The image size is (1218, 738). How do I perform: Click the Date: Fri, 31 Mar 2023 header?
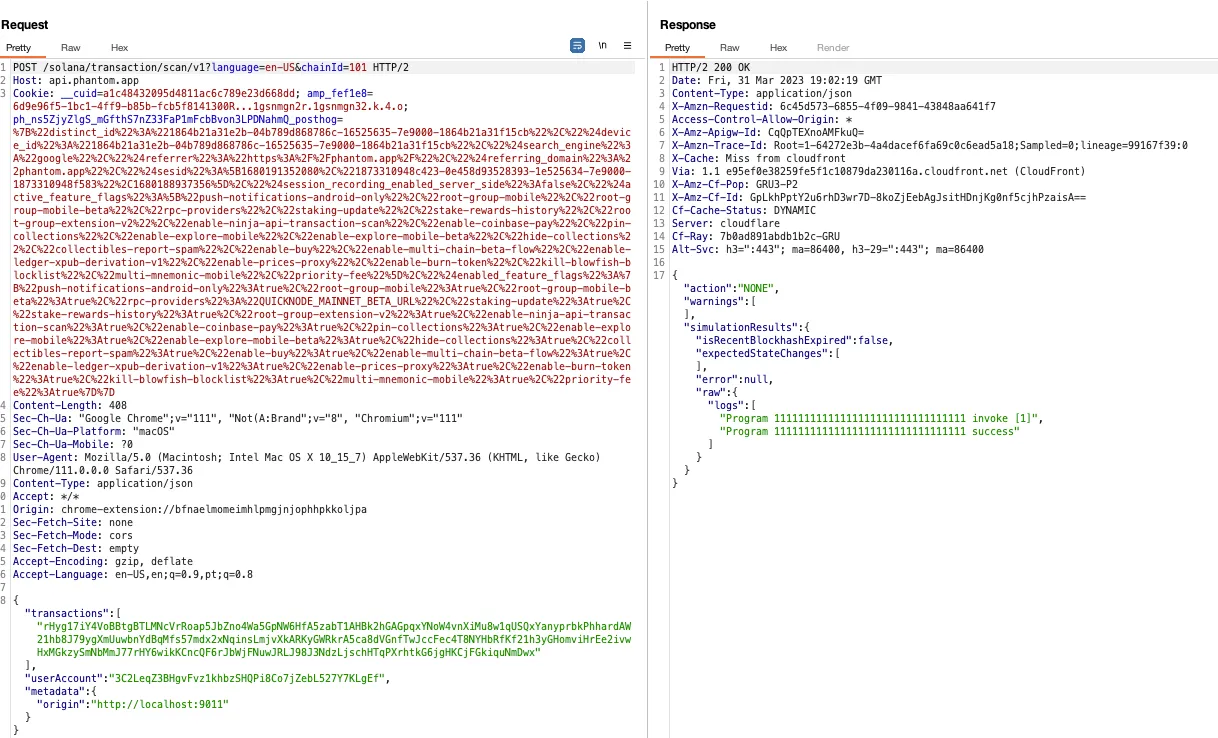pos(777,80)
